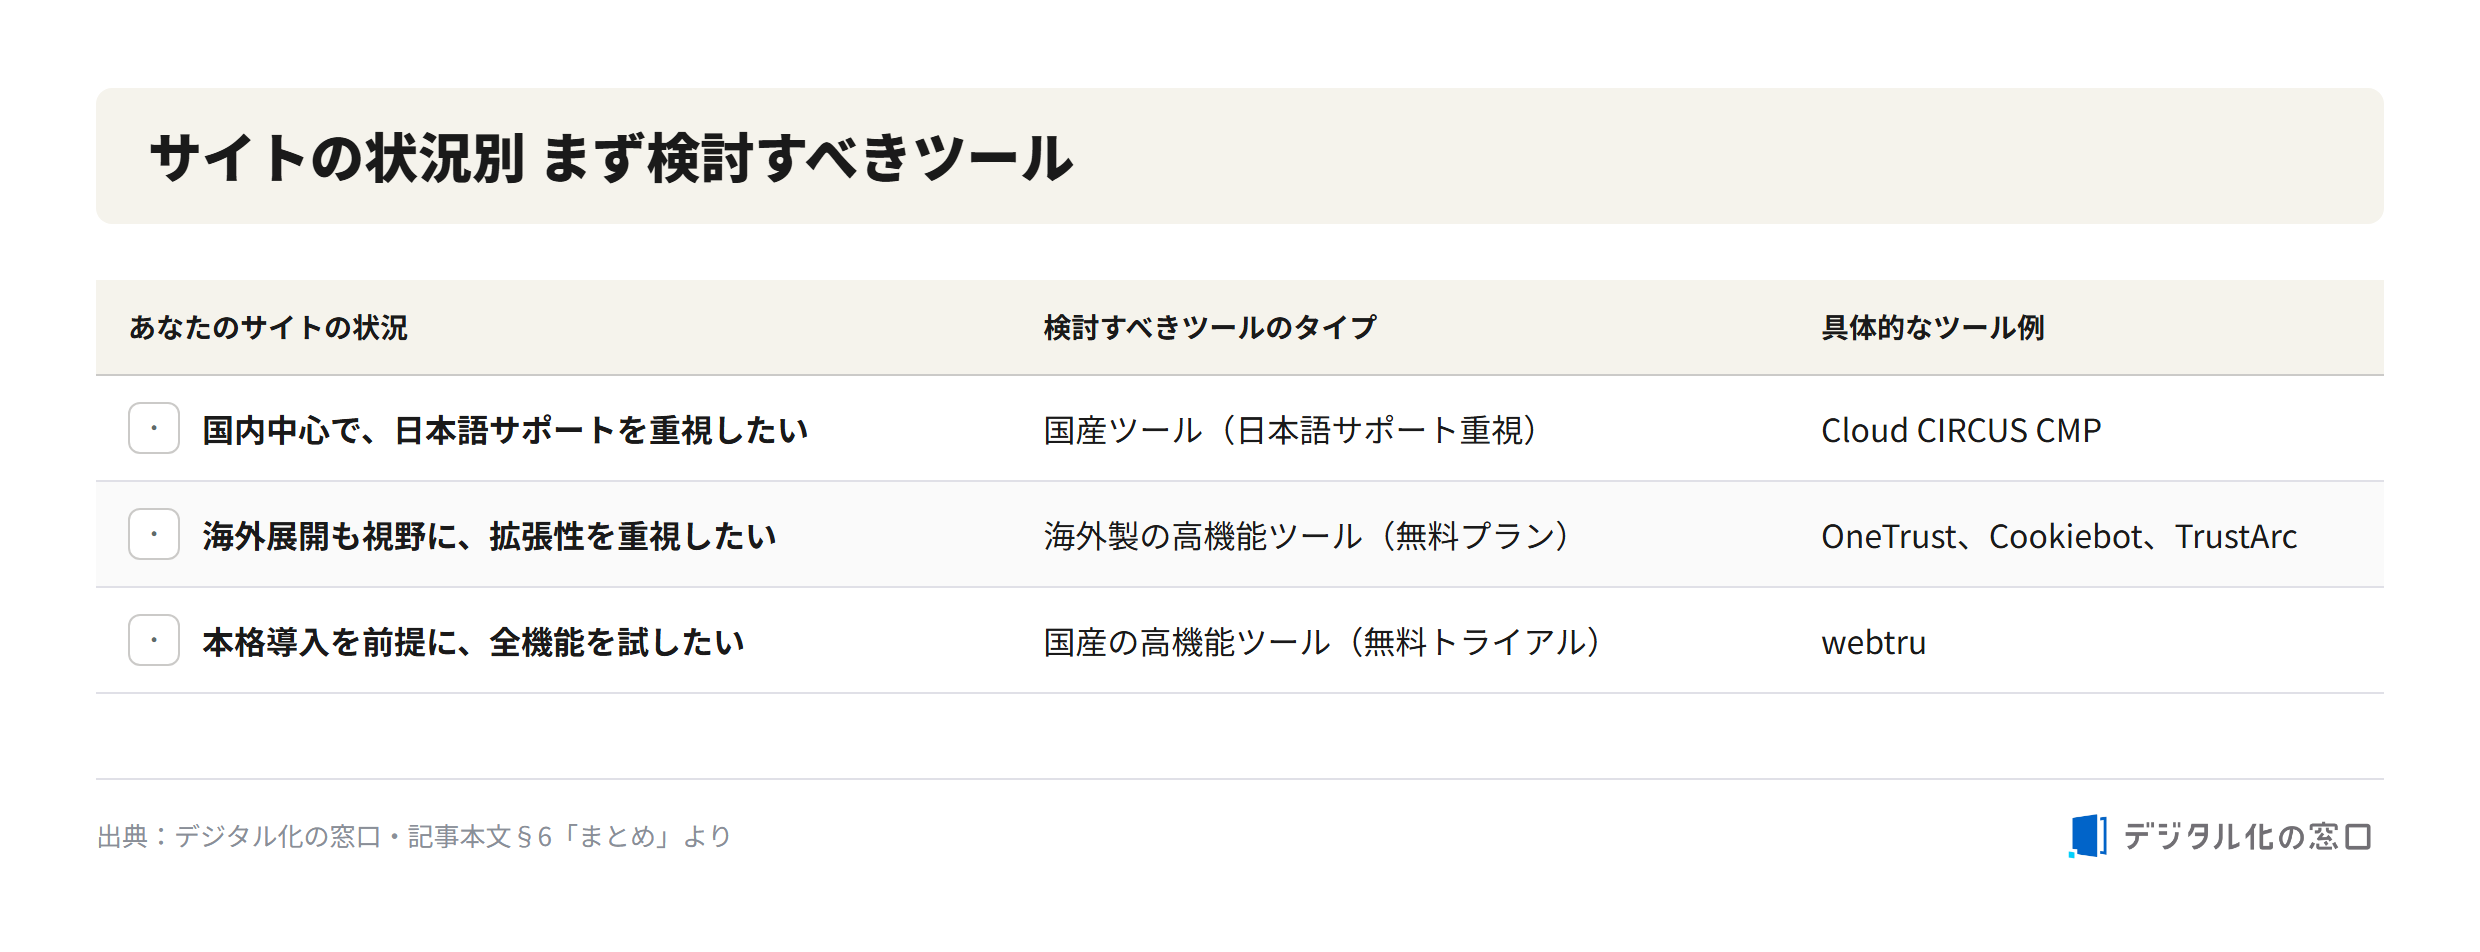Click the 本格導入を前提に、全機能を試したい row label
2480x952 pixels.
pos(473,642)
